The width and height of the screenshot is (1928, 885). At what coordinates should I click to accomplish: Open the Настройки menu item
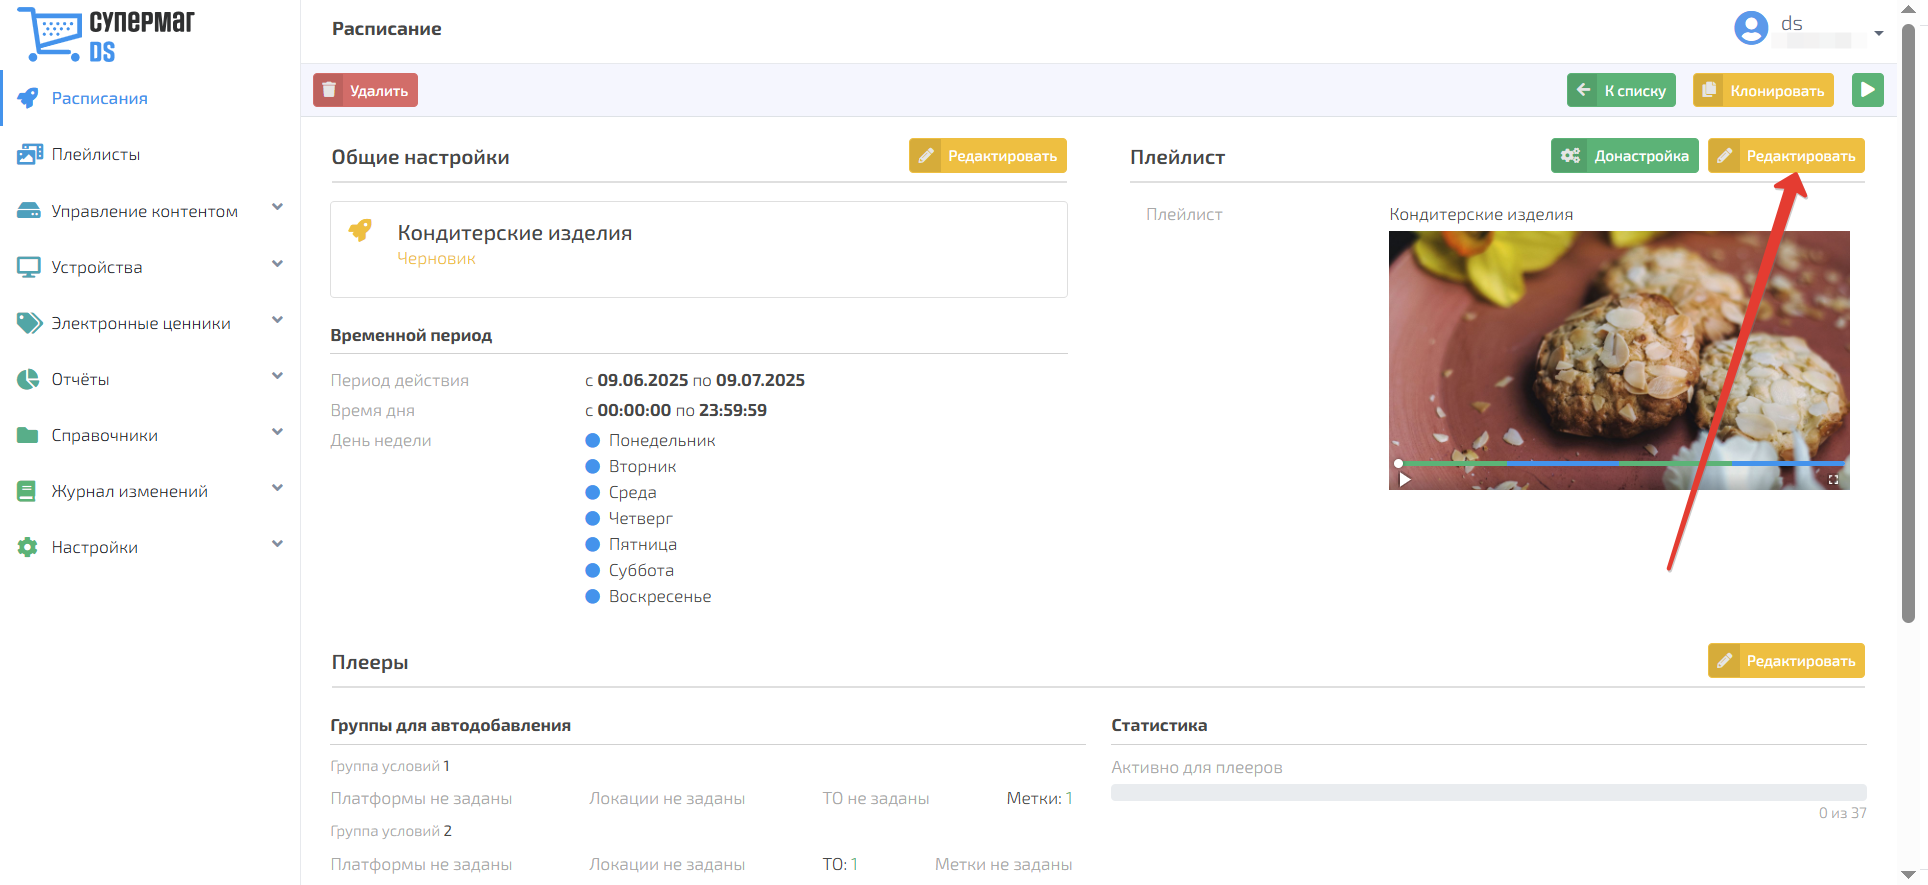(150, 547)
